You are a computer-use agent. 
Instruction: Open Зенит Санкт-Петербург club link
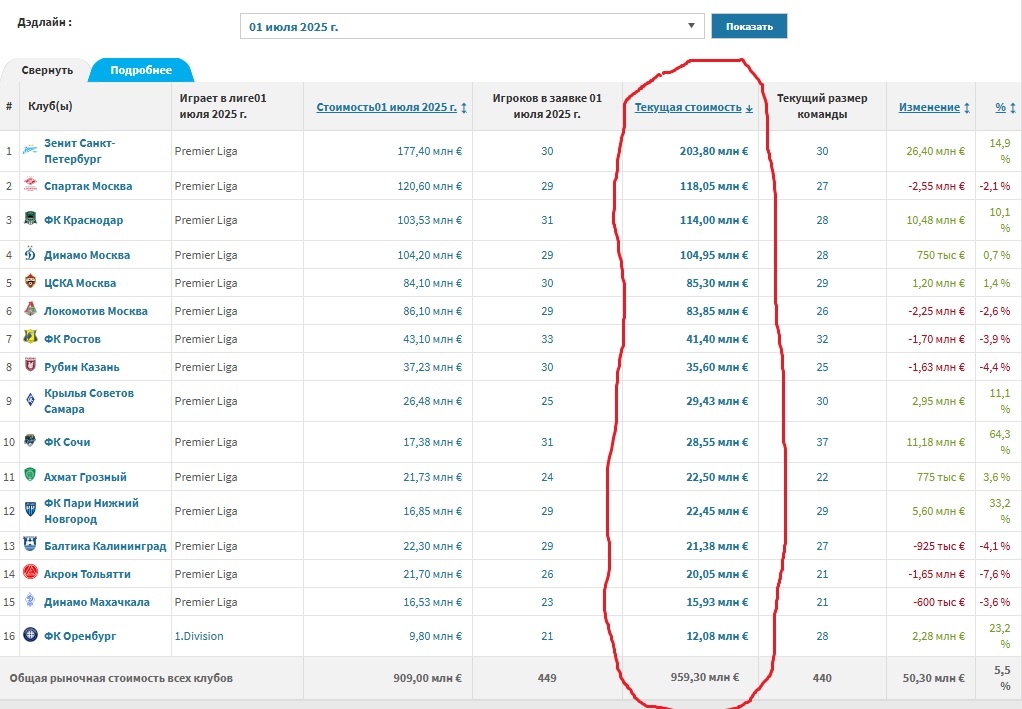tap(80, 151)
